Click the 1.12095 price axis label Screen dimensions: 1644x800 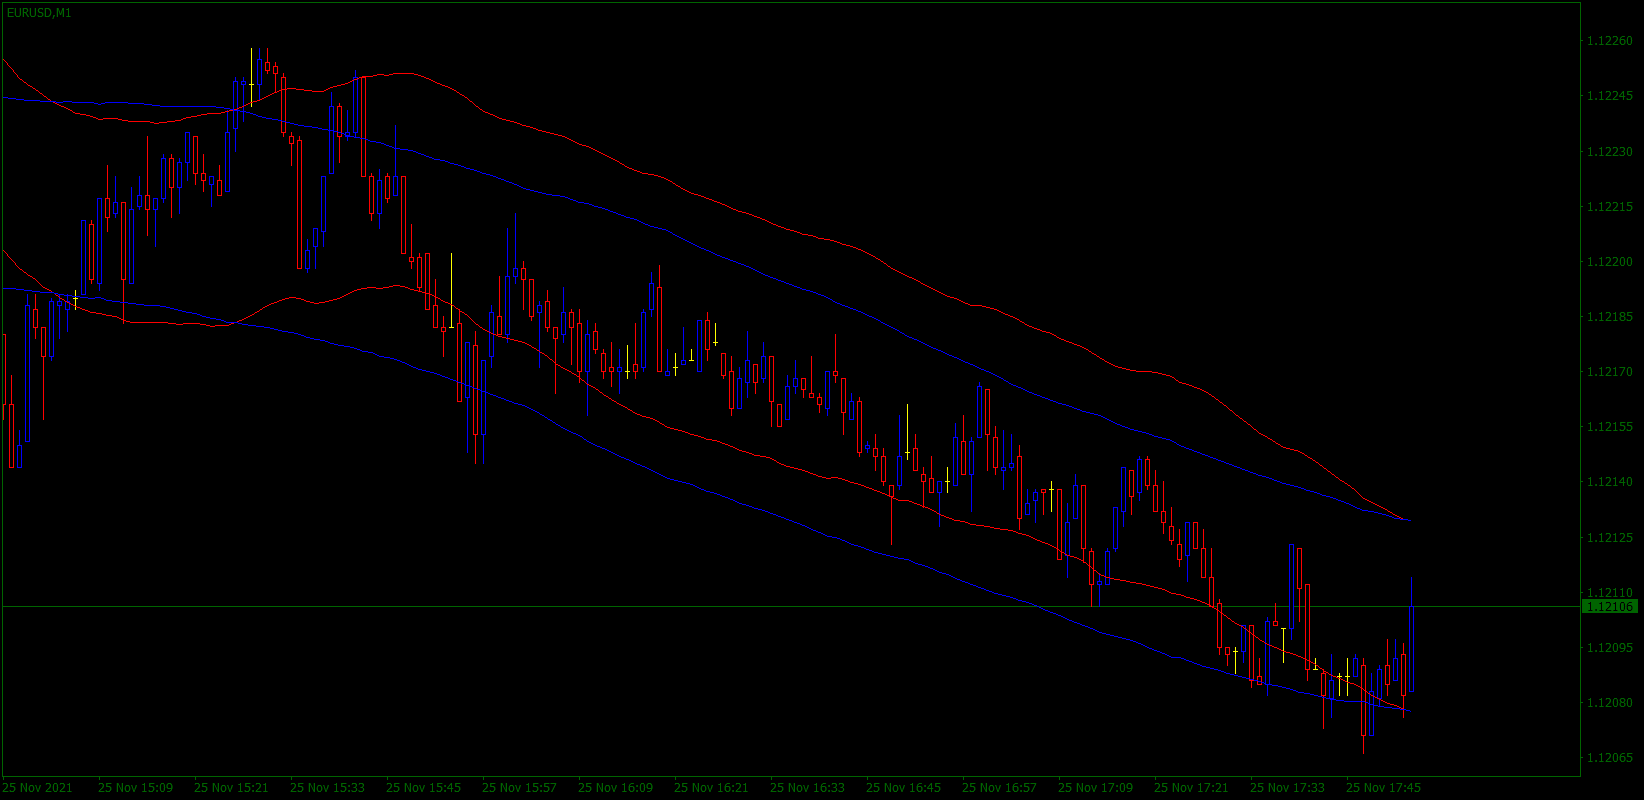[1610, 648]
